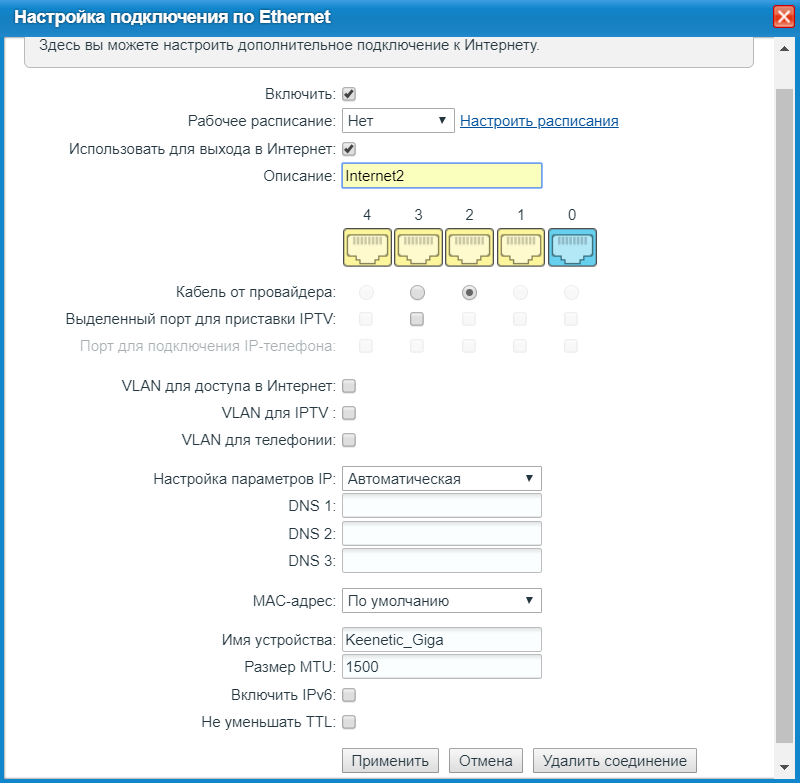Screen dimensions: 800x783
Task: Check IPTV dedicated port 3 checkbox
Action: pos(418,319)
